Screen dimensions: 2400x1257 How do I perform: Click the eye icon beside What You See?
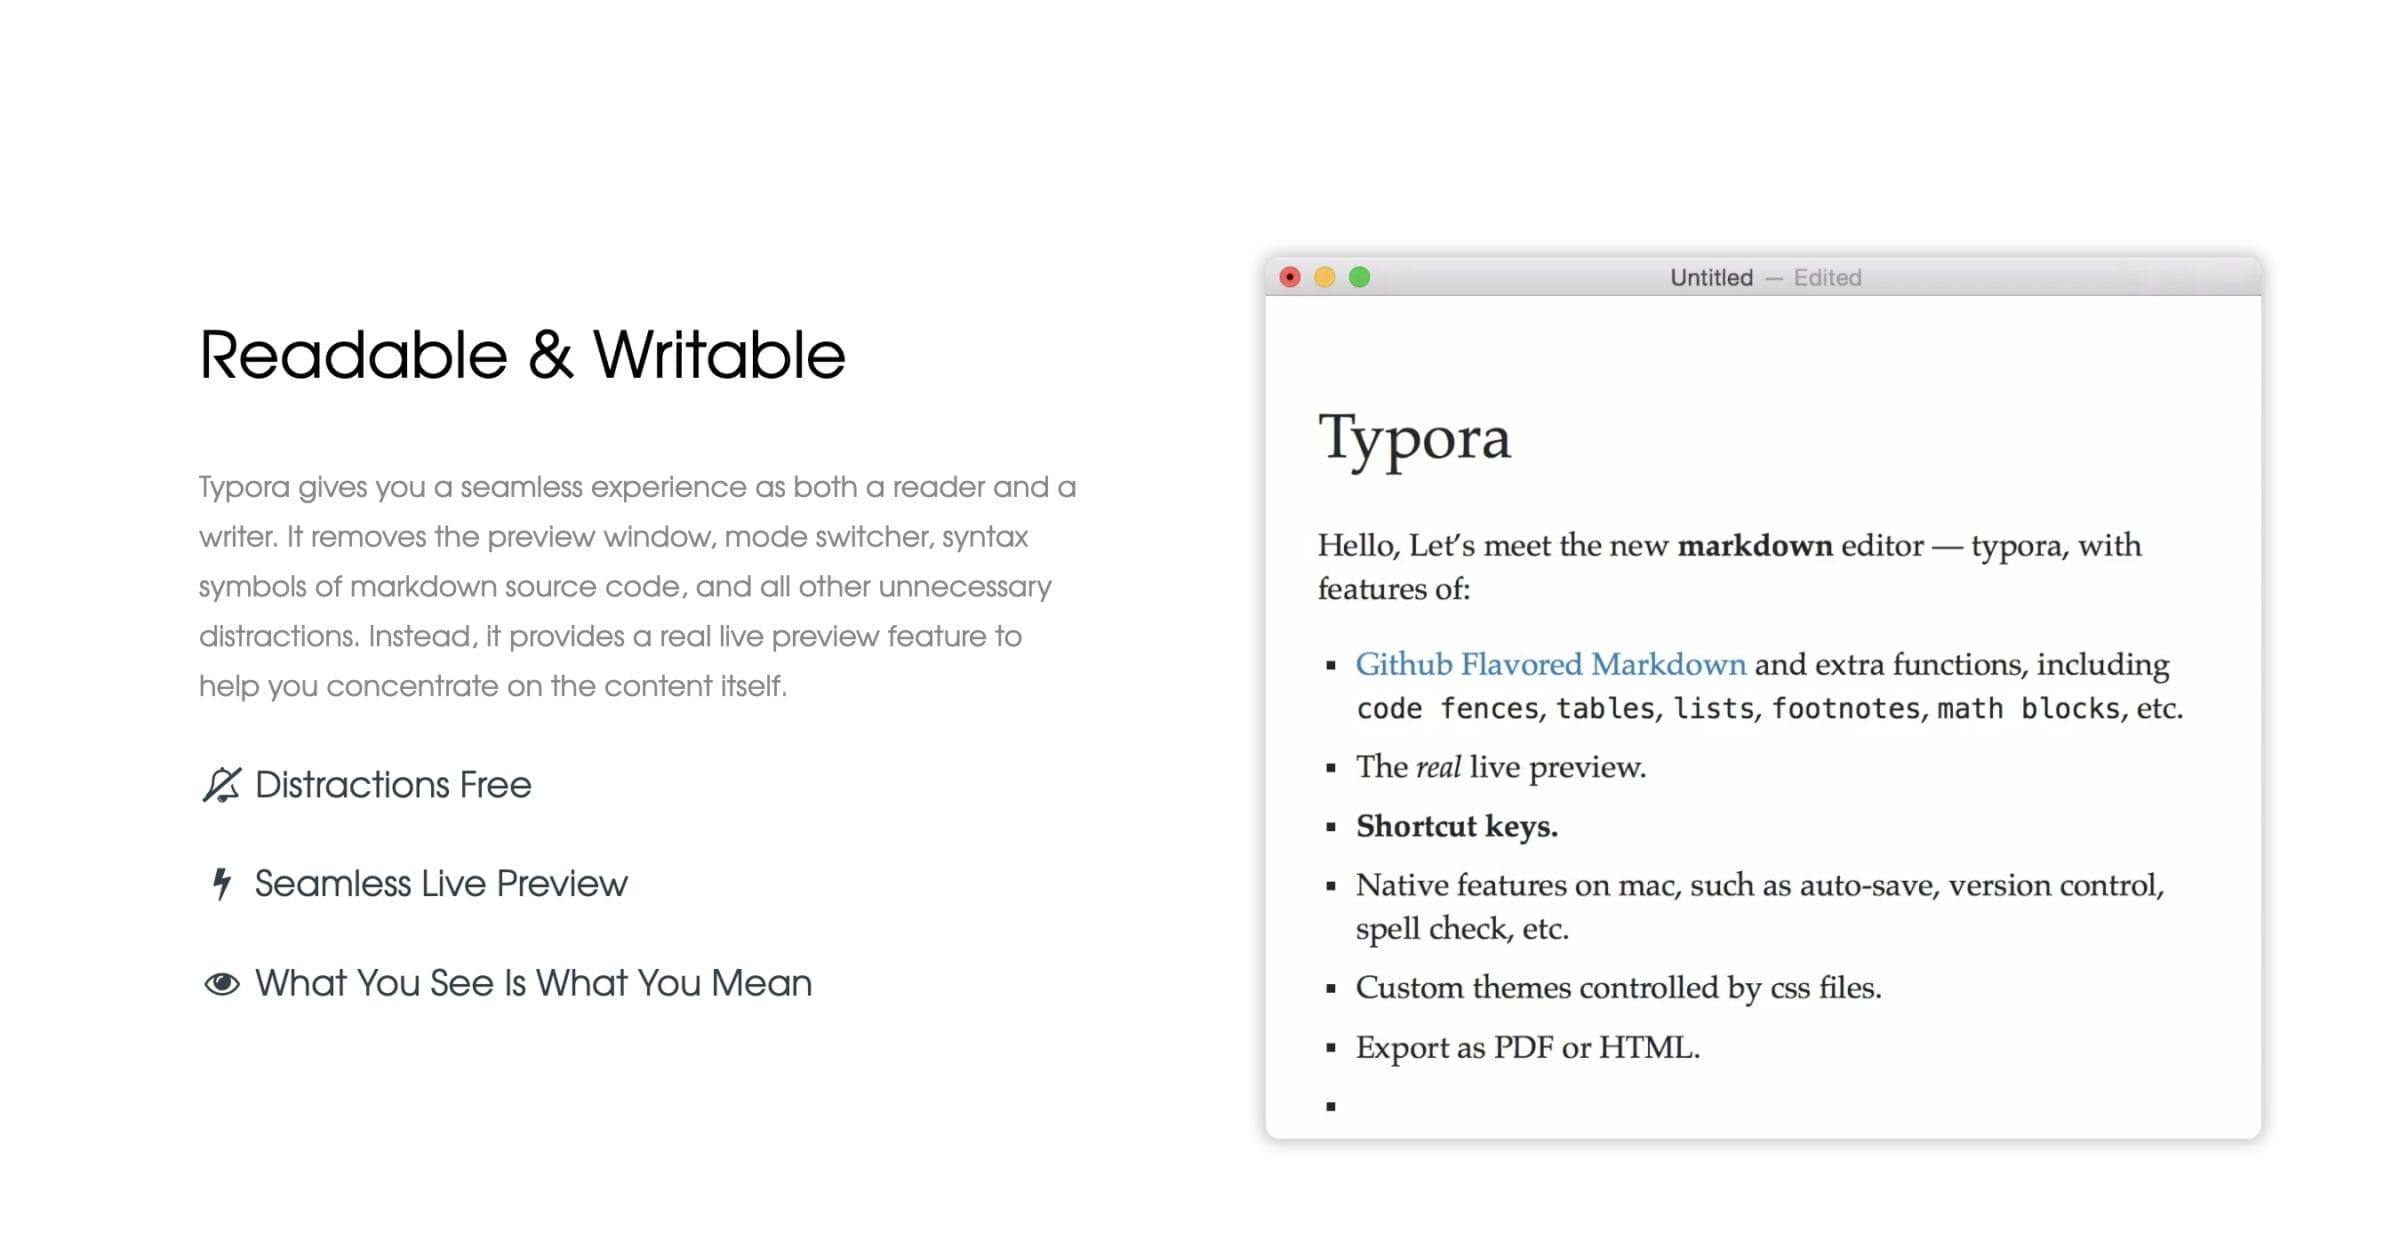pyautogui.click(x=220, y=982)
